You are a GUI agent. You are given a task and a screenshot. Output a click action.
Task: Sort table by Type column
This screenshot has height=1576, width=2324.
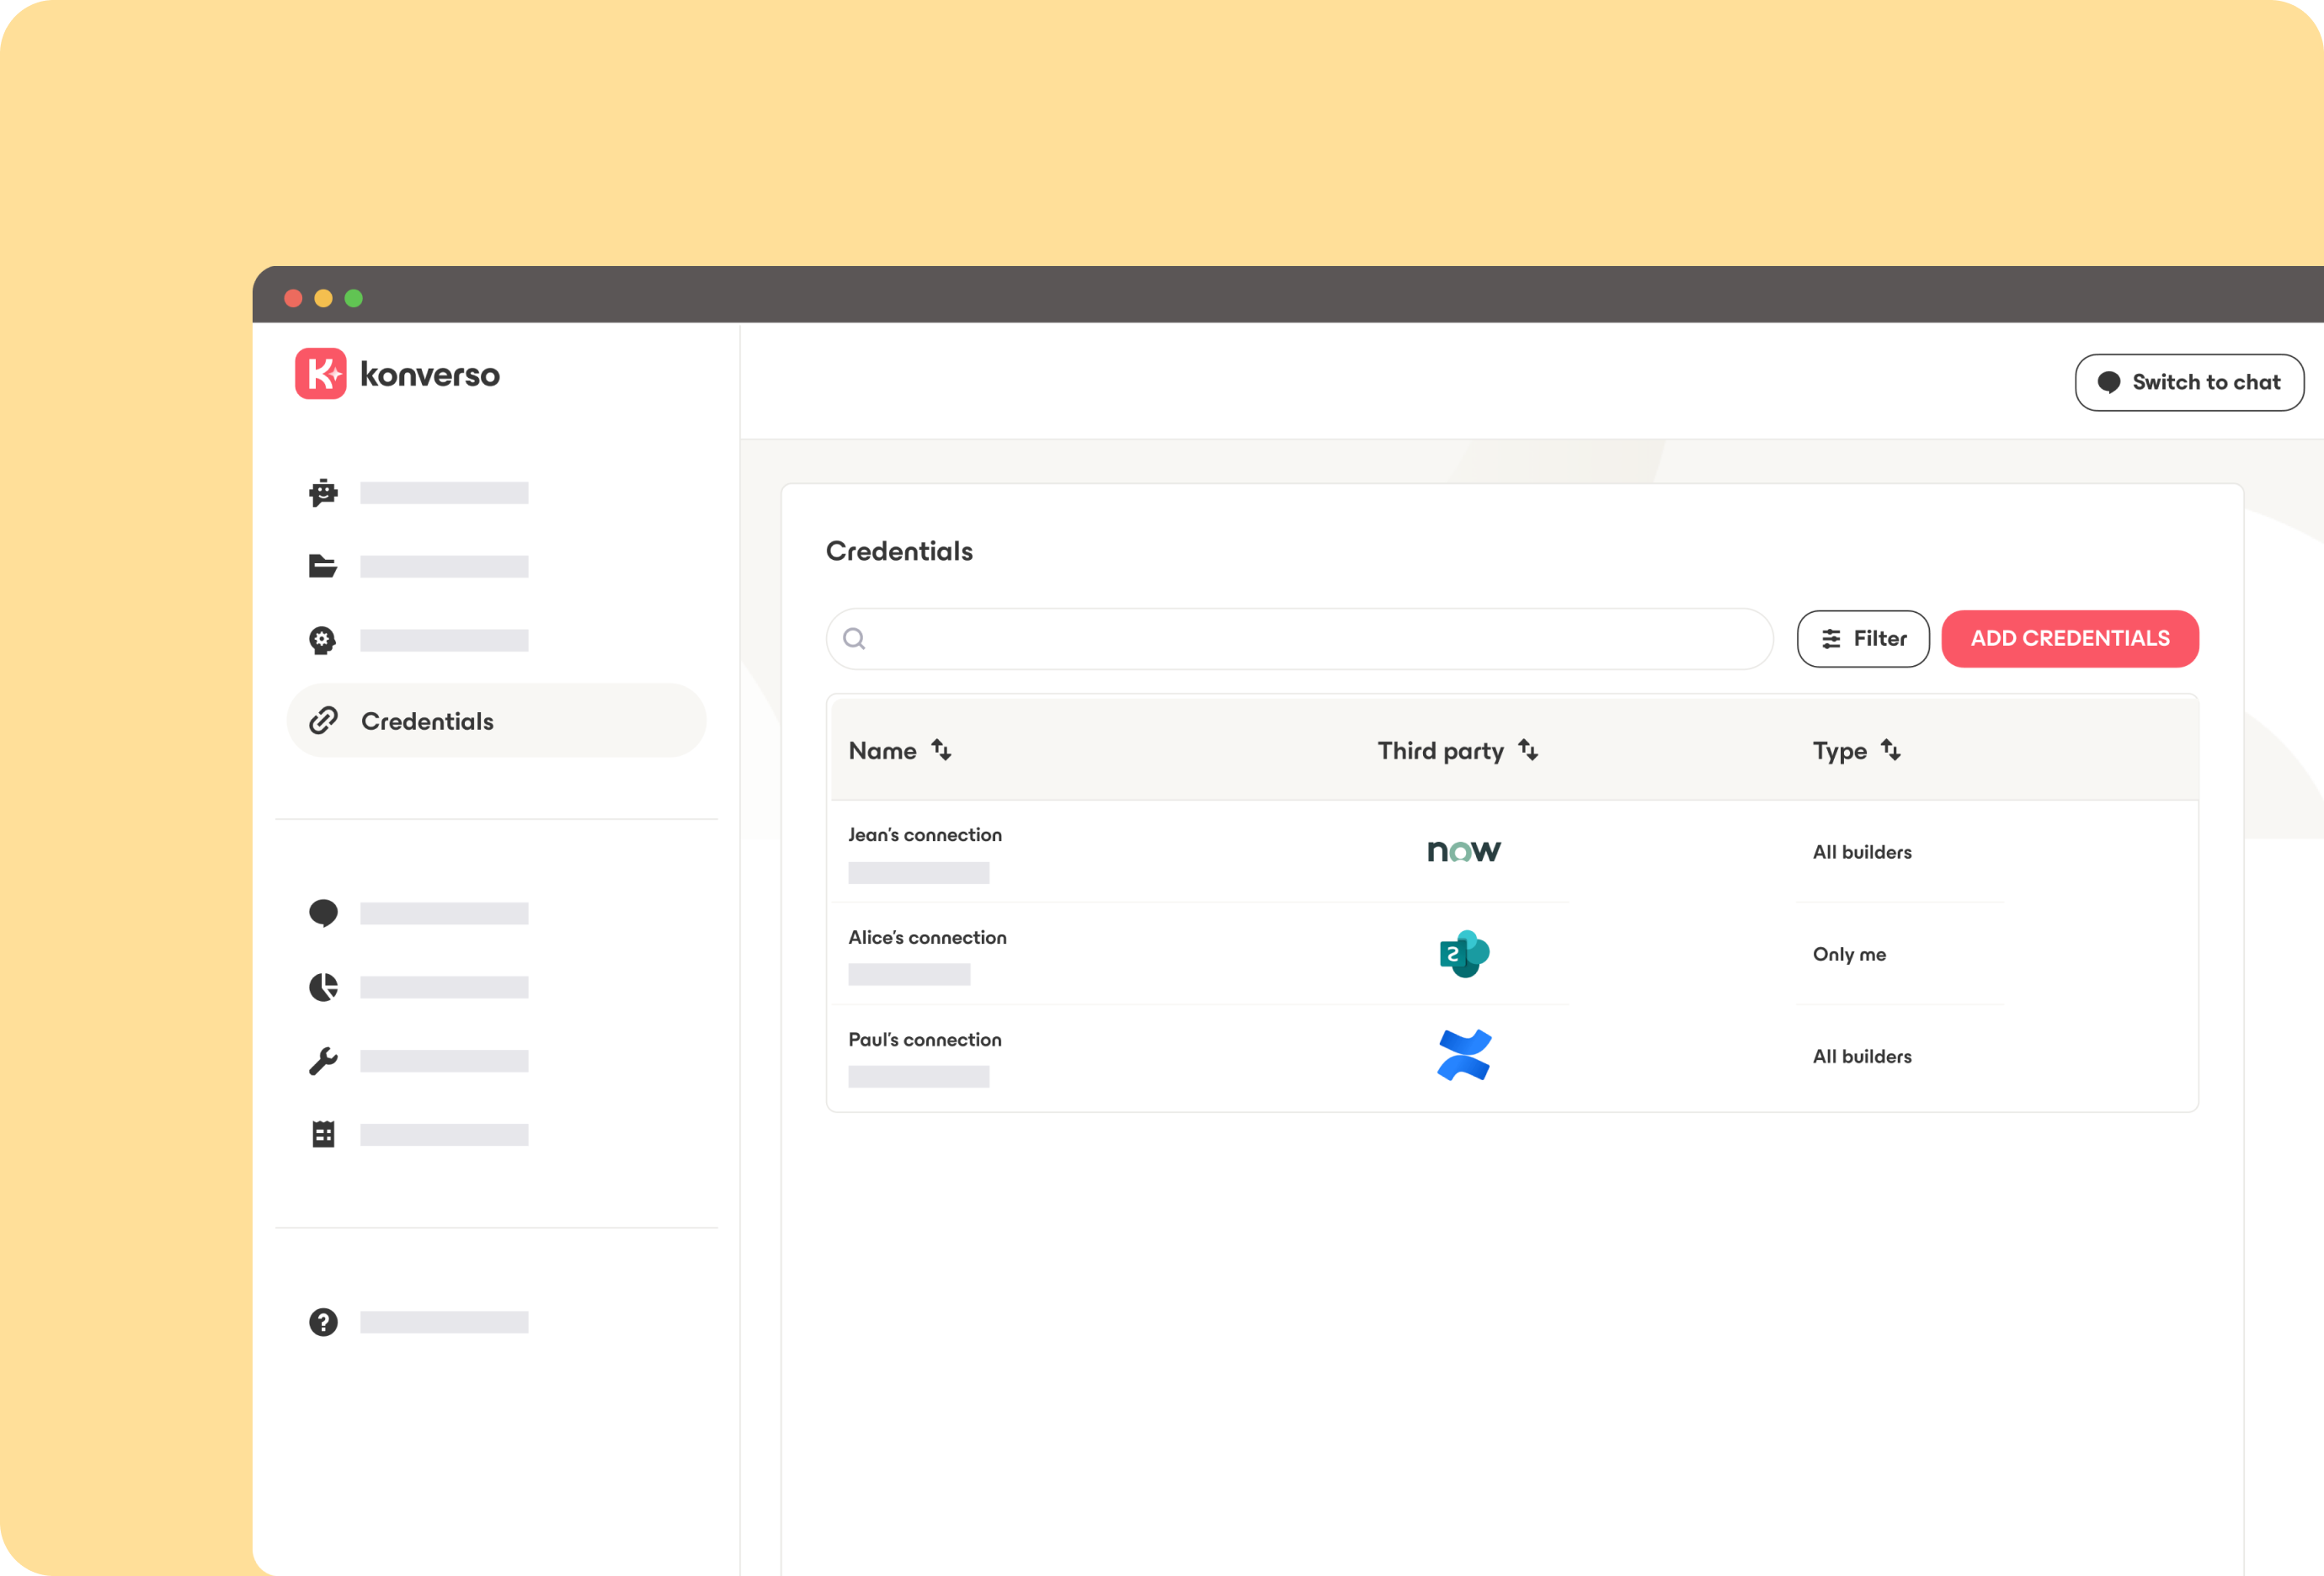click(x=1890, y=750)
